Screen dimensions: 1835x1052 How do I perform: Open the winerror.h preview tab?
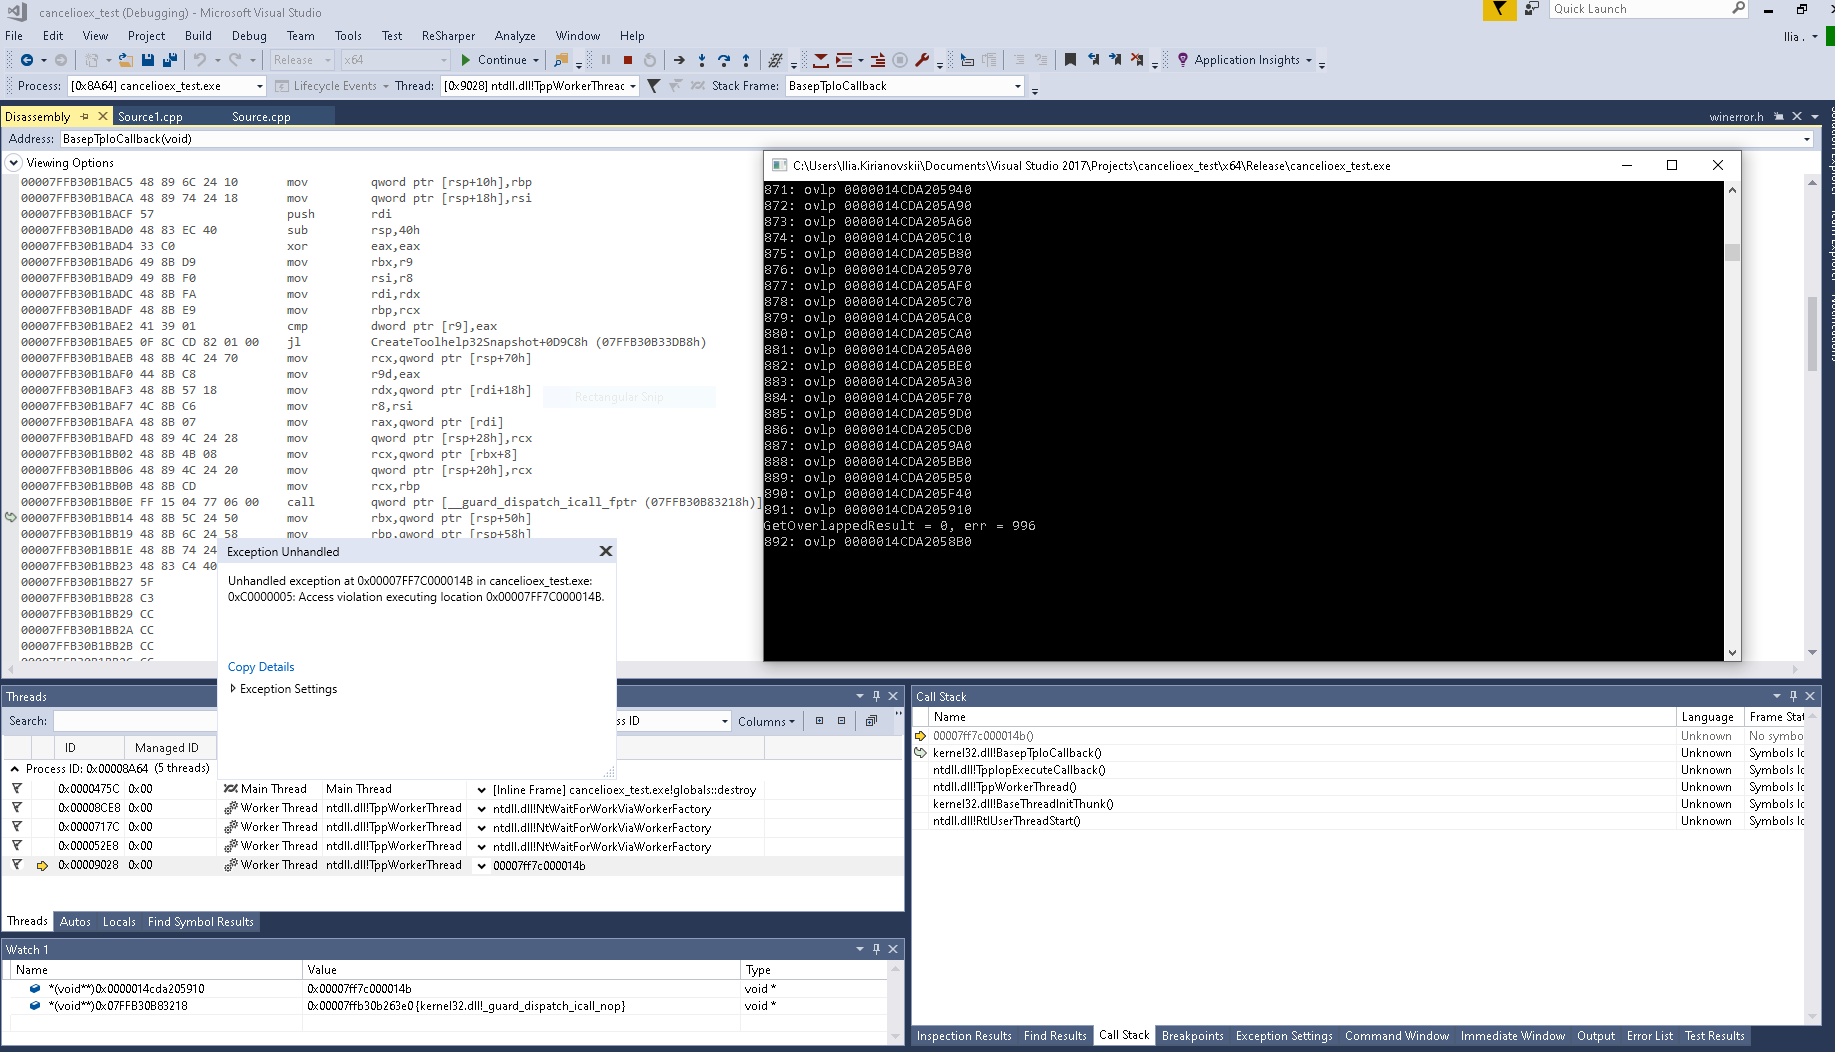1736,117
